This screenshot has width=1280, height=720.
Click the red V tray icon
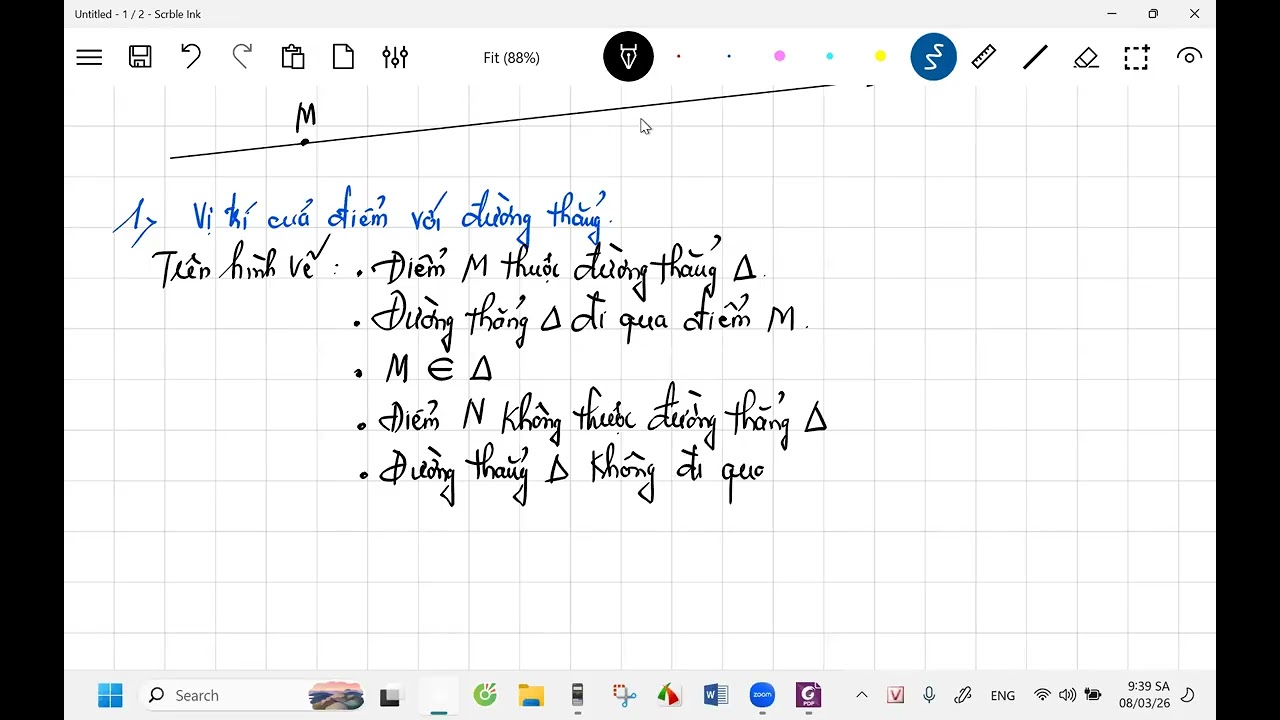(x=895, y=695)
